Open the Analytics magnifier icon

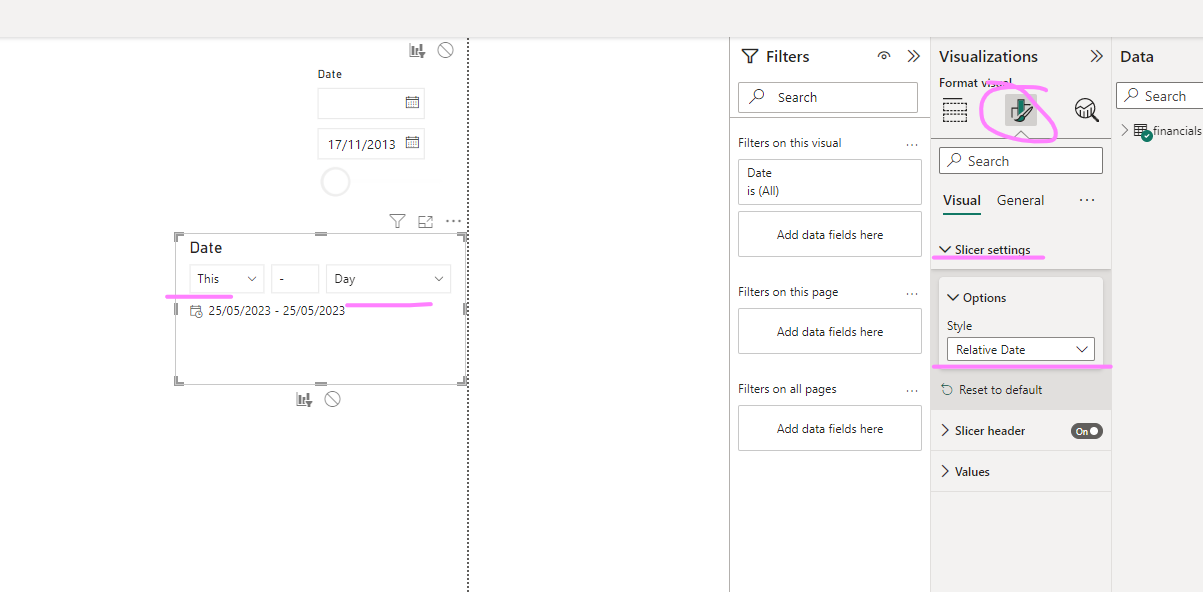(1086, 111)
